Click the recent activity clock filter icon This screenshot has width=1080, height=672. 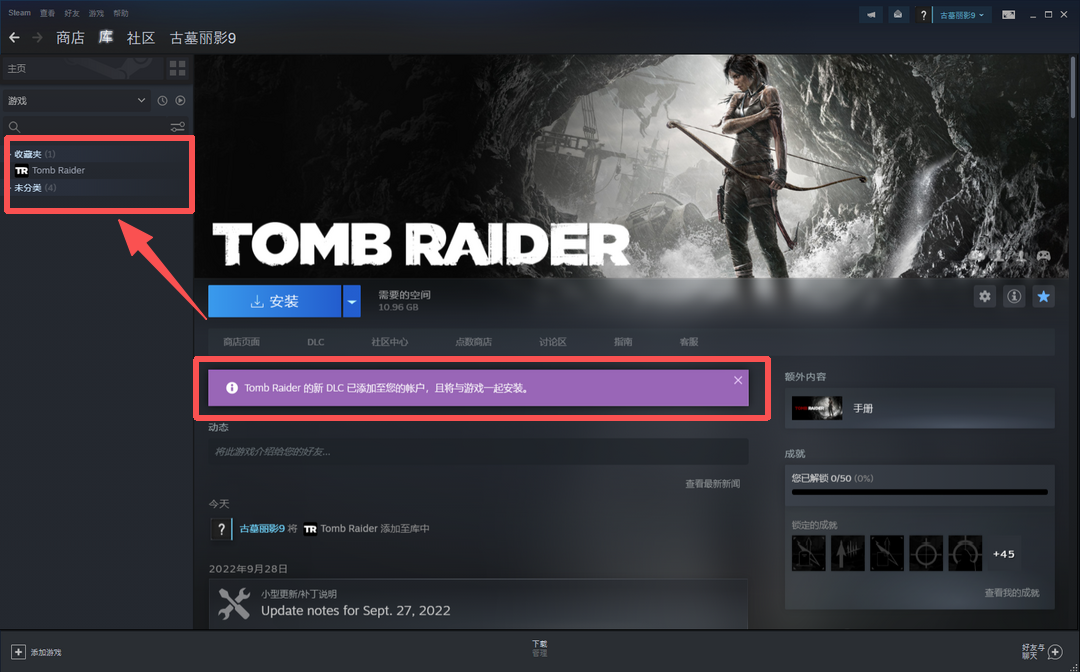click(162, 101)
